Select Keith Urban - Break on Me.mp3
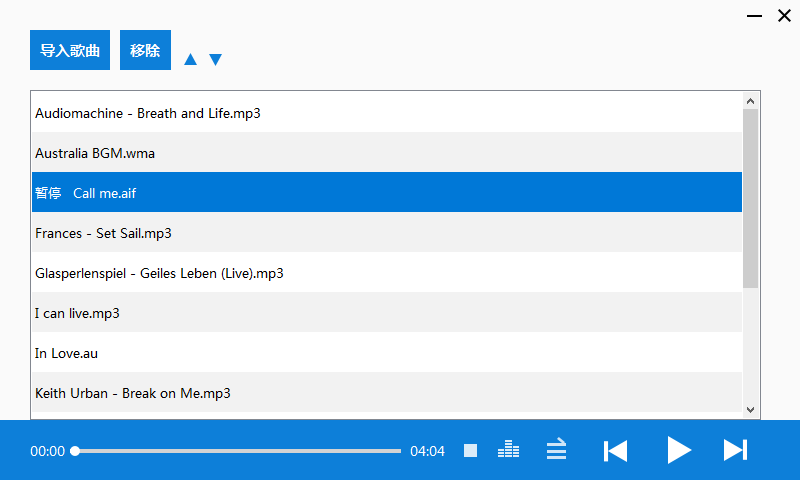This screenshot has width=800, height=480. click(x=387, y=392)
